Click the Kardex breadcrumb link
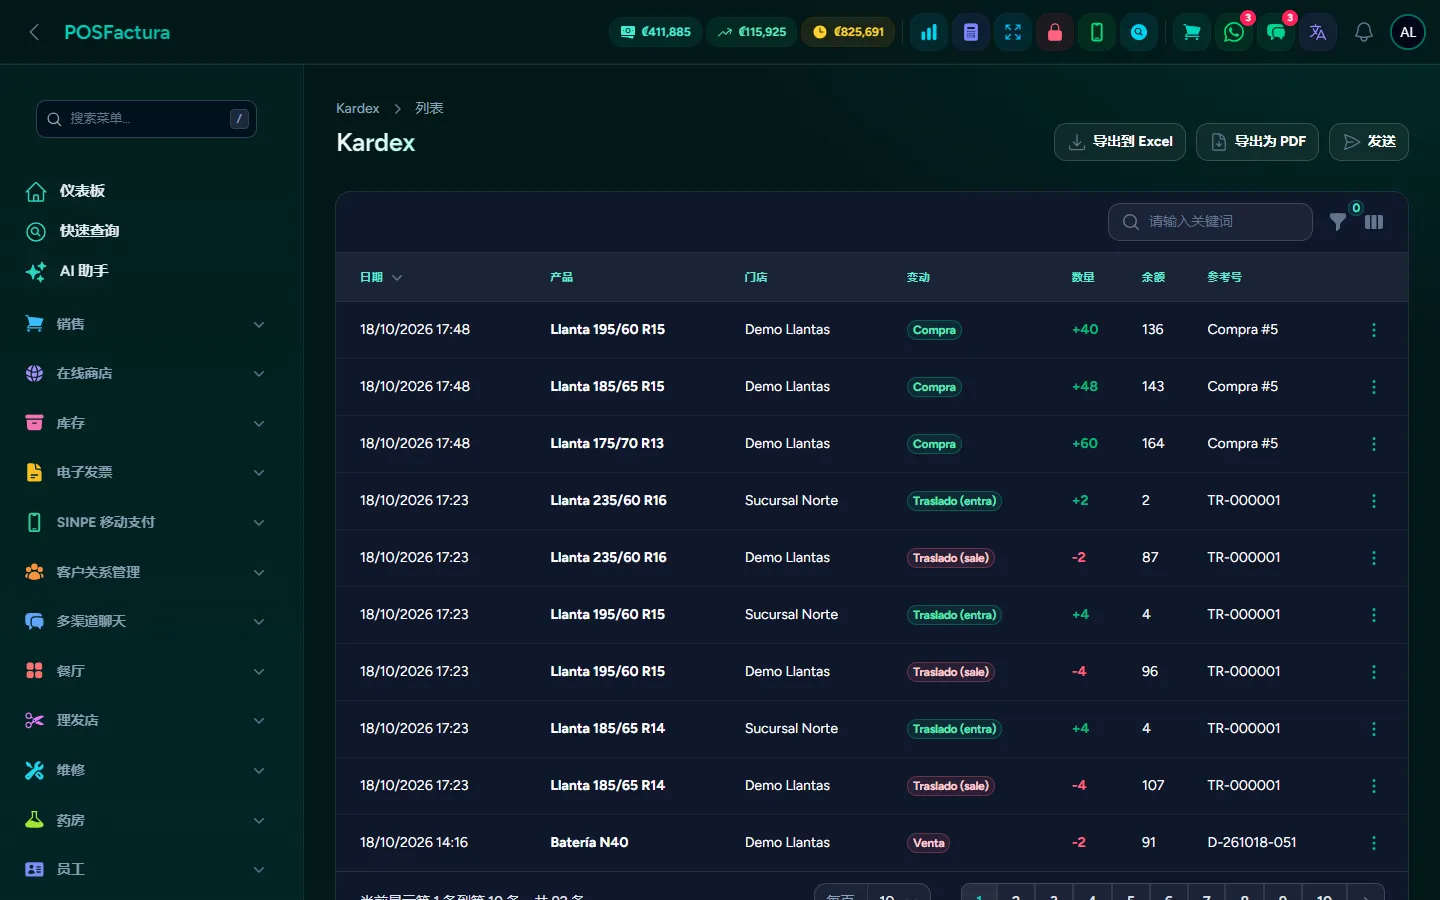 tap(357, 108)
